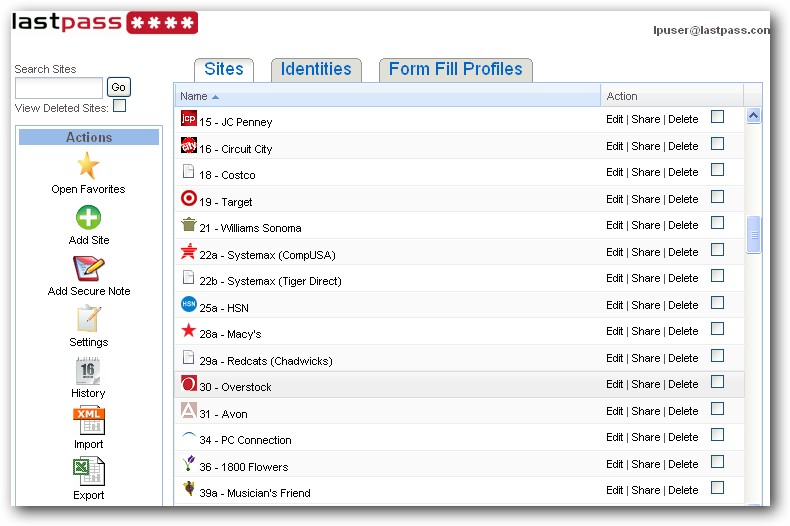Check the box for 15 - JC Penney
The height and width of the screenshot is (526, 790).
[717, 117]
